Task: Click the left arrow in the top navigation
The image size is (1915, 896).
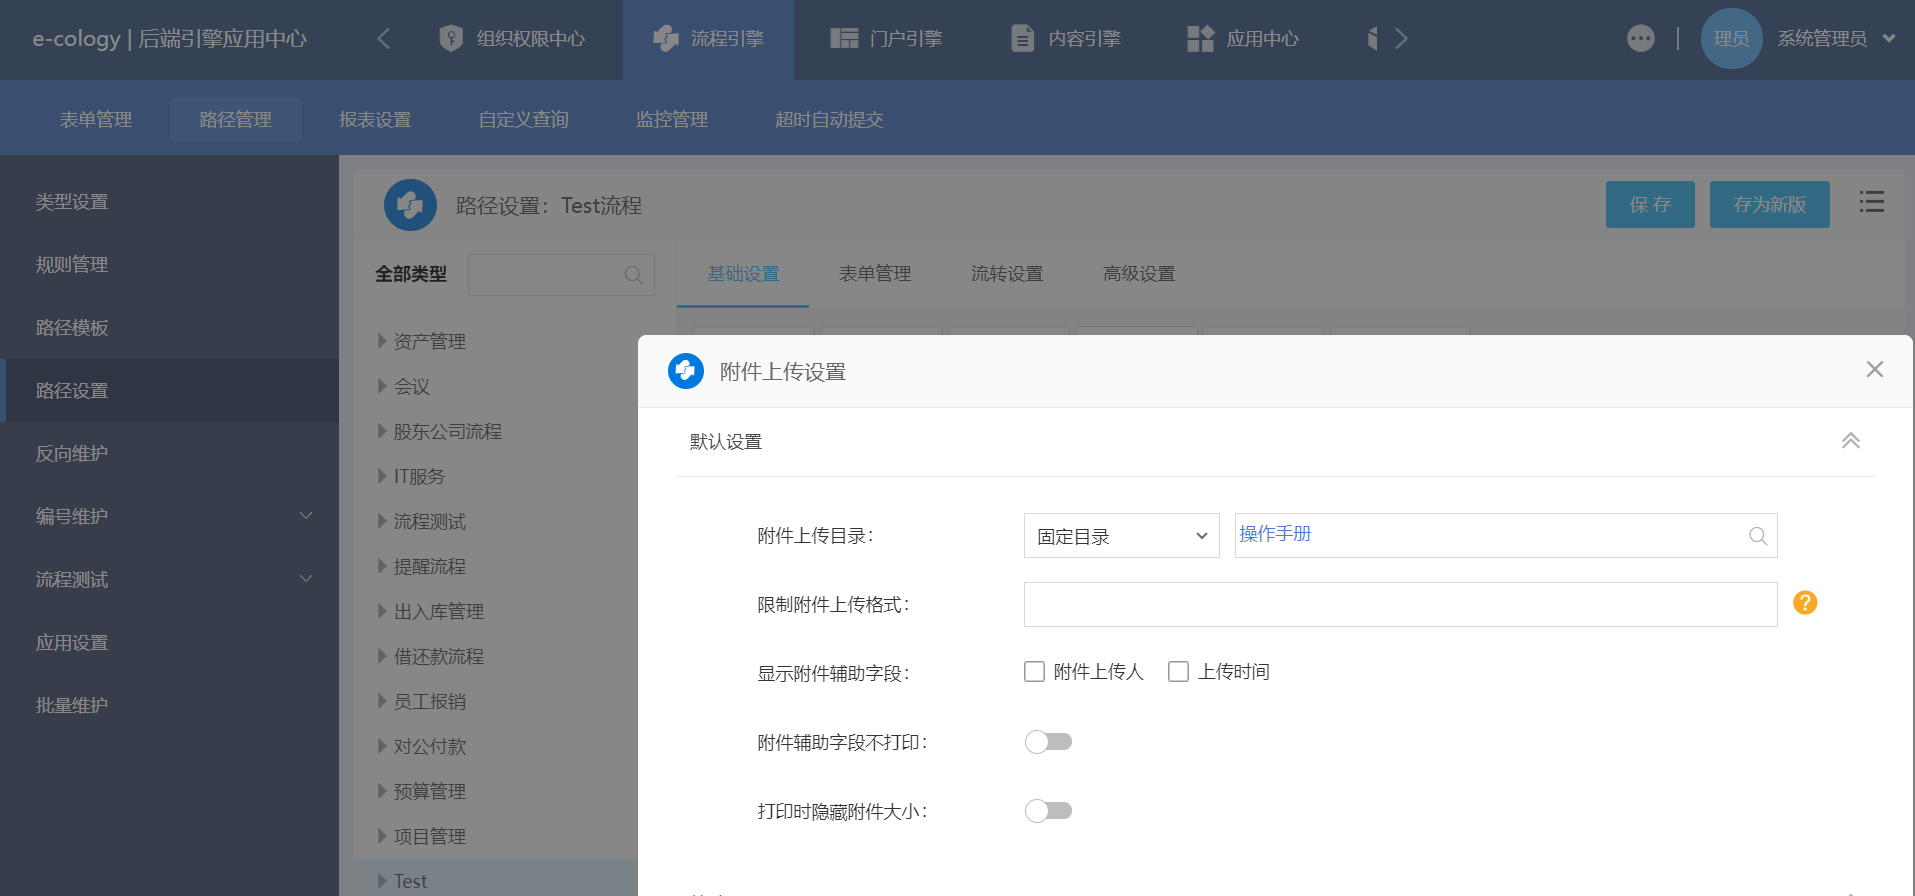Action: (383, 39)
